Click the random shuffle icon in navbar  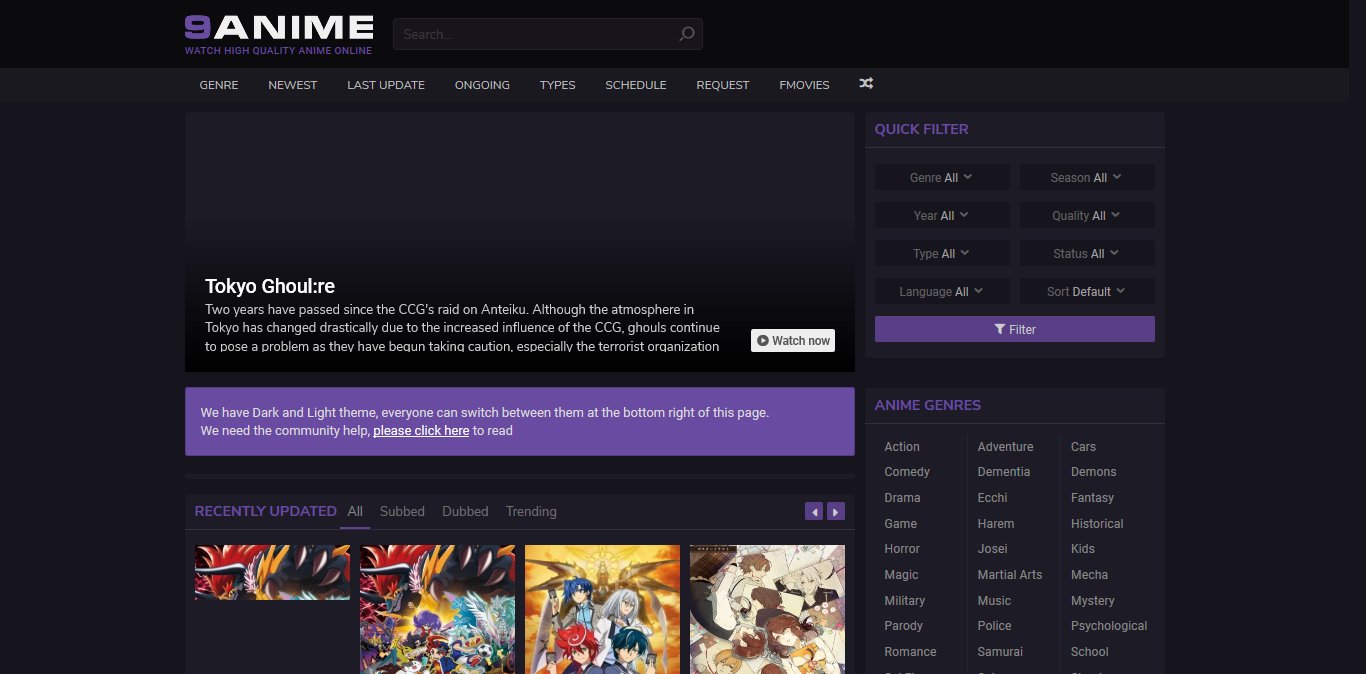pyautogui.click(x=866, y=84)
